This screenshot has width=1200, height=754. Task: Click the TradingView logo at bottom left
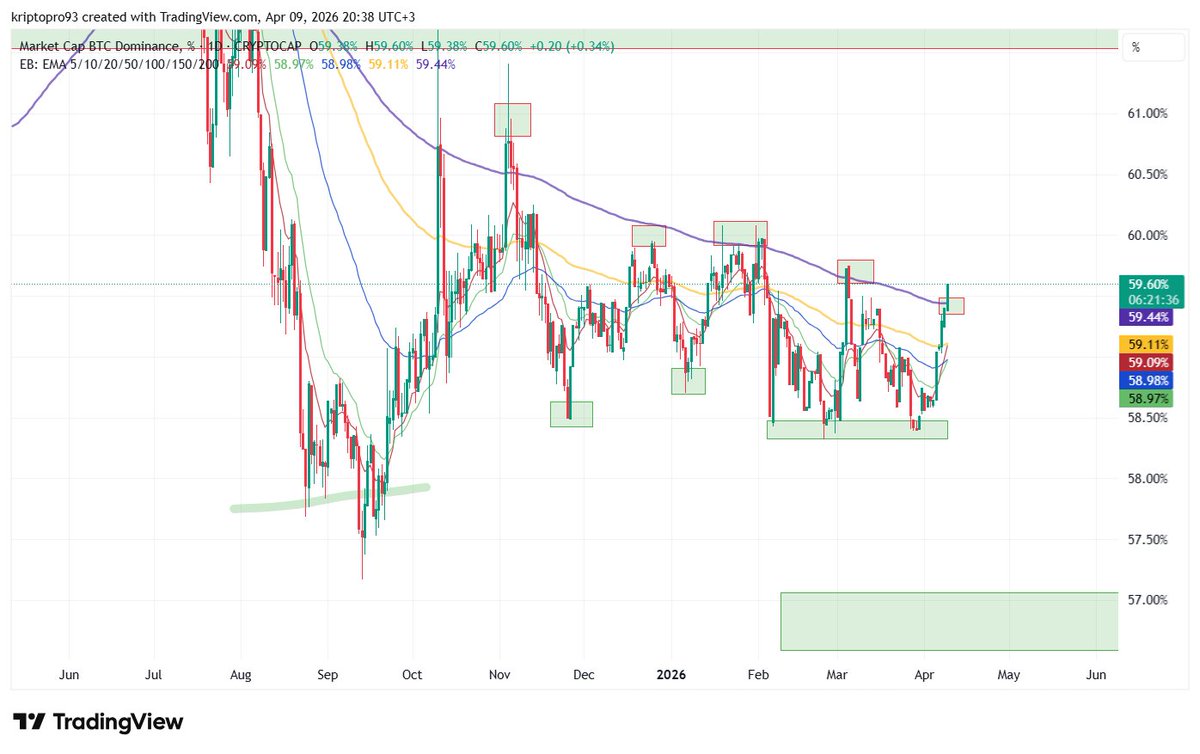(97, 722)
